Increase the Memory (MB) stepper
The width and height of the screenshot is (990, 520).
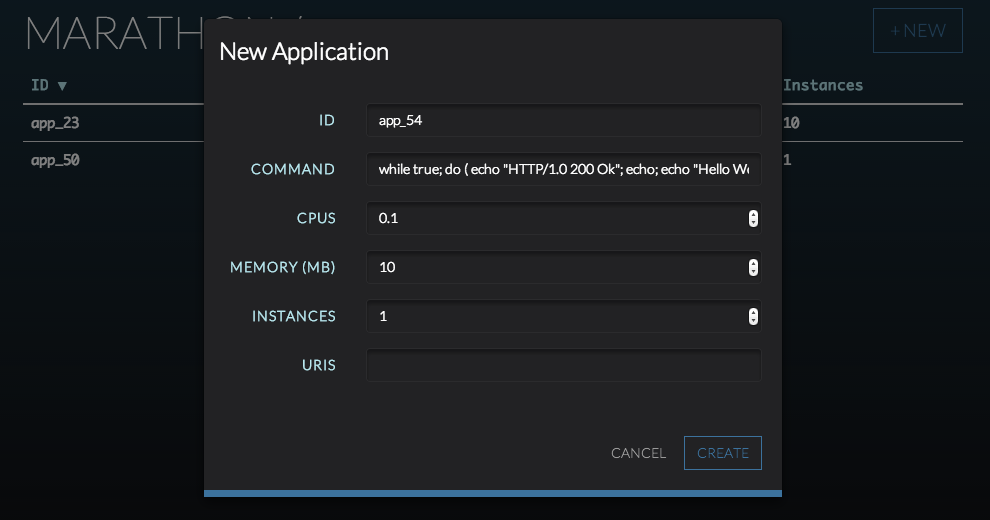(753, 263)
